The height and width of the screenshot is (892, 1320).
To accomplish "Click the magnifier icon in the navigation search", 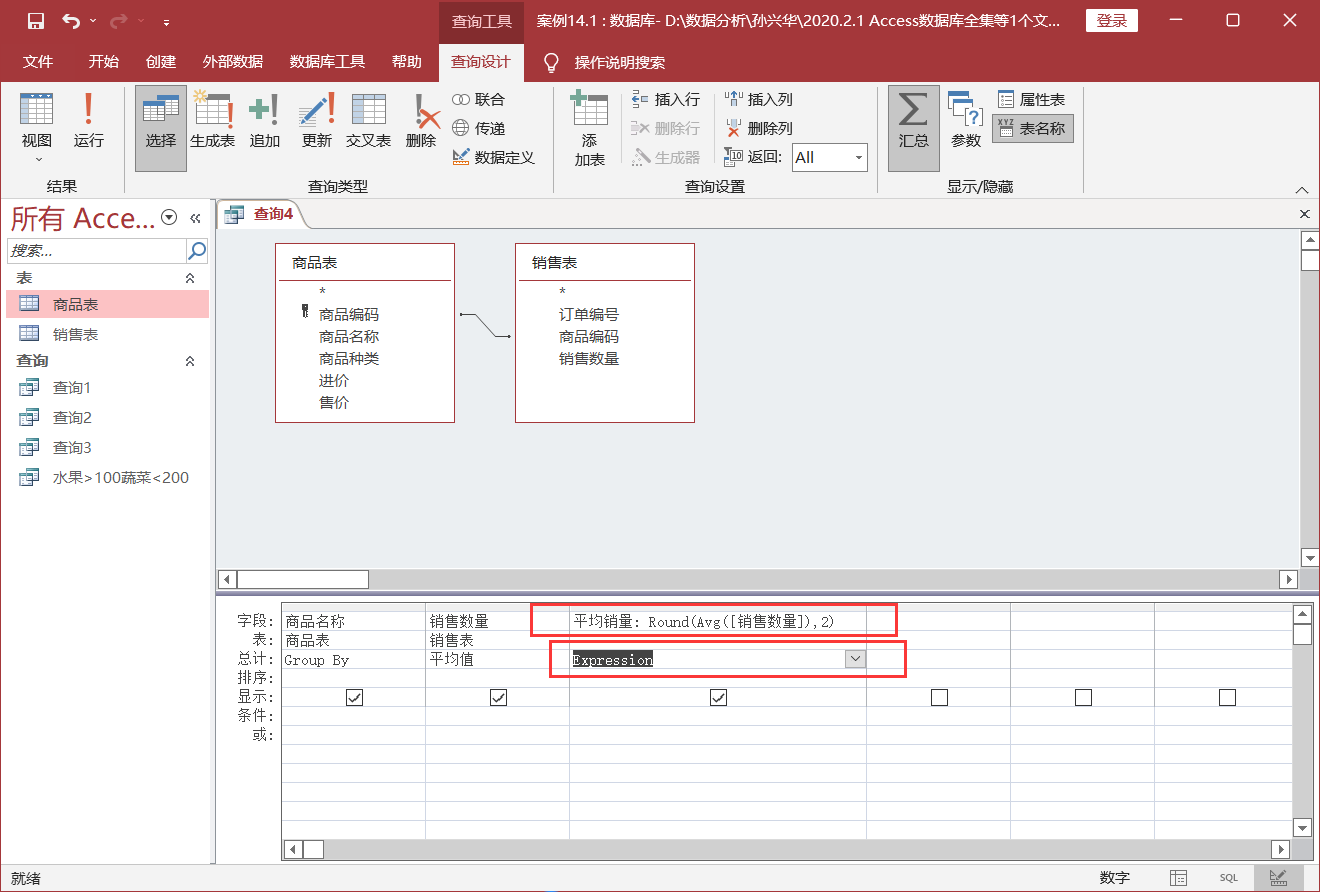I will pos(197,250).
